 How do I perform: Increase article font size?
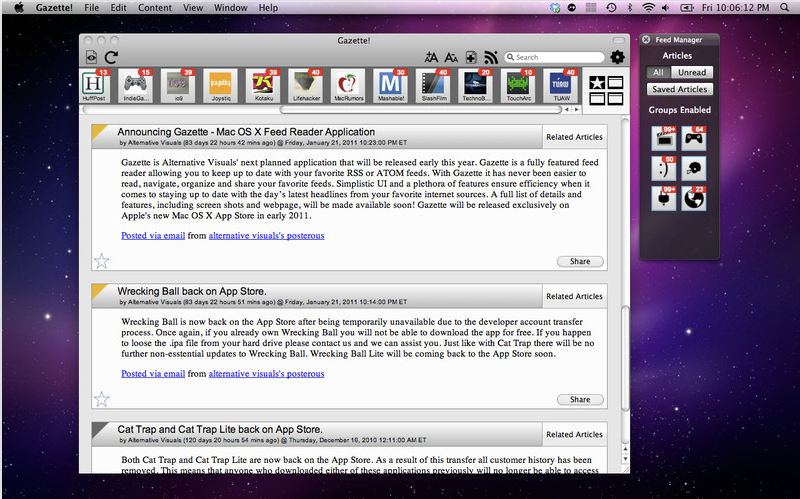pos(431,57)
